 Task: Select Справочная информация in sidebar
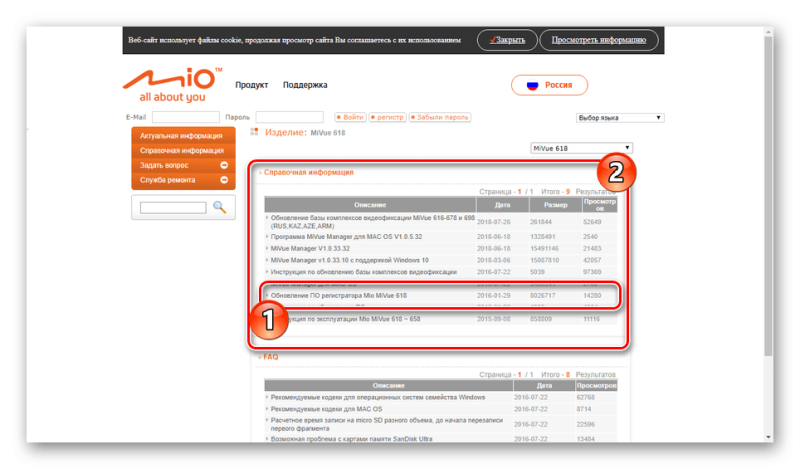(x=183, y=151)
